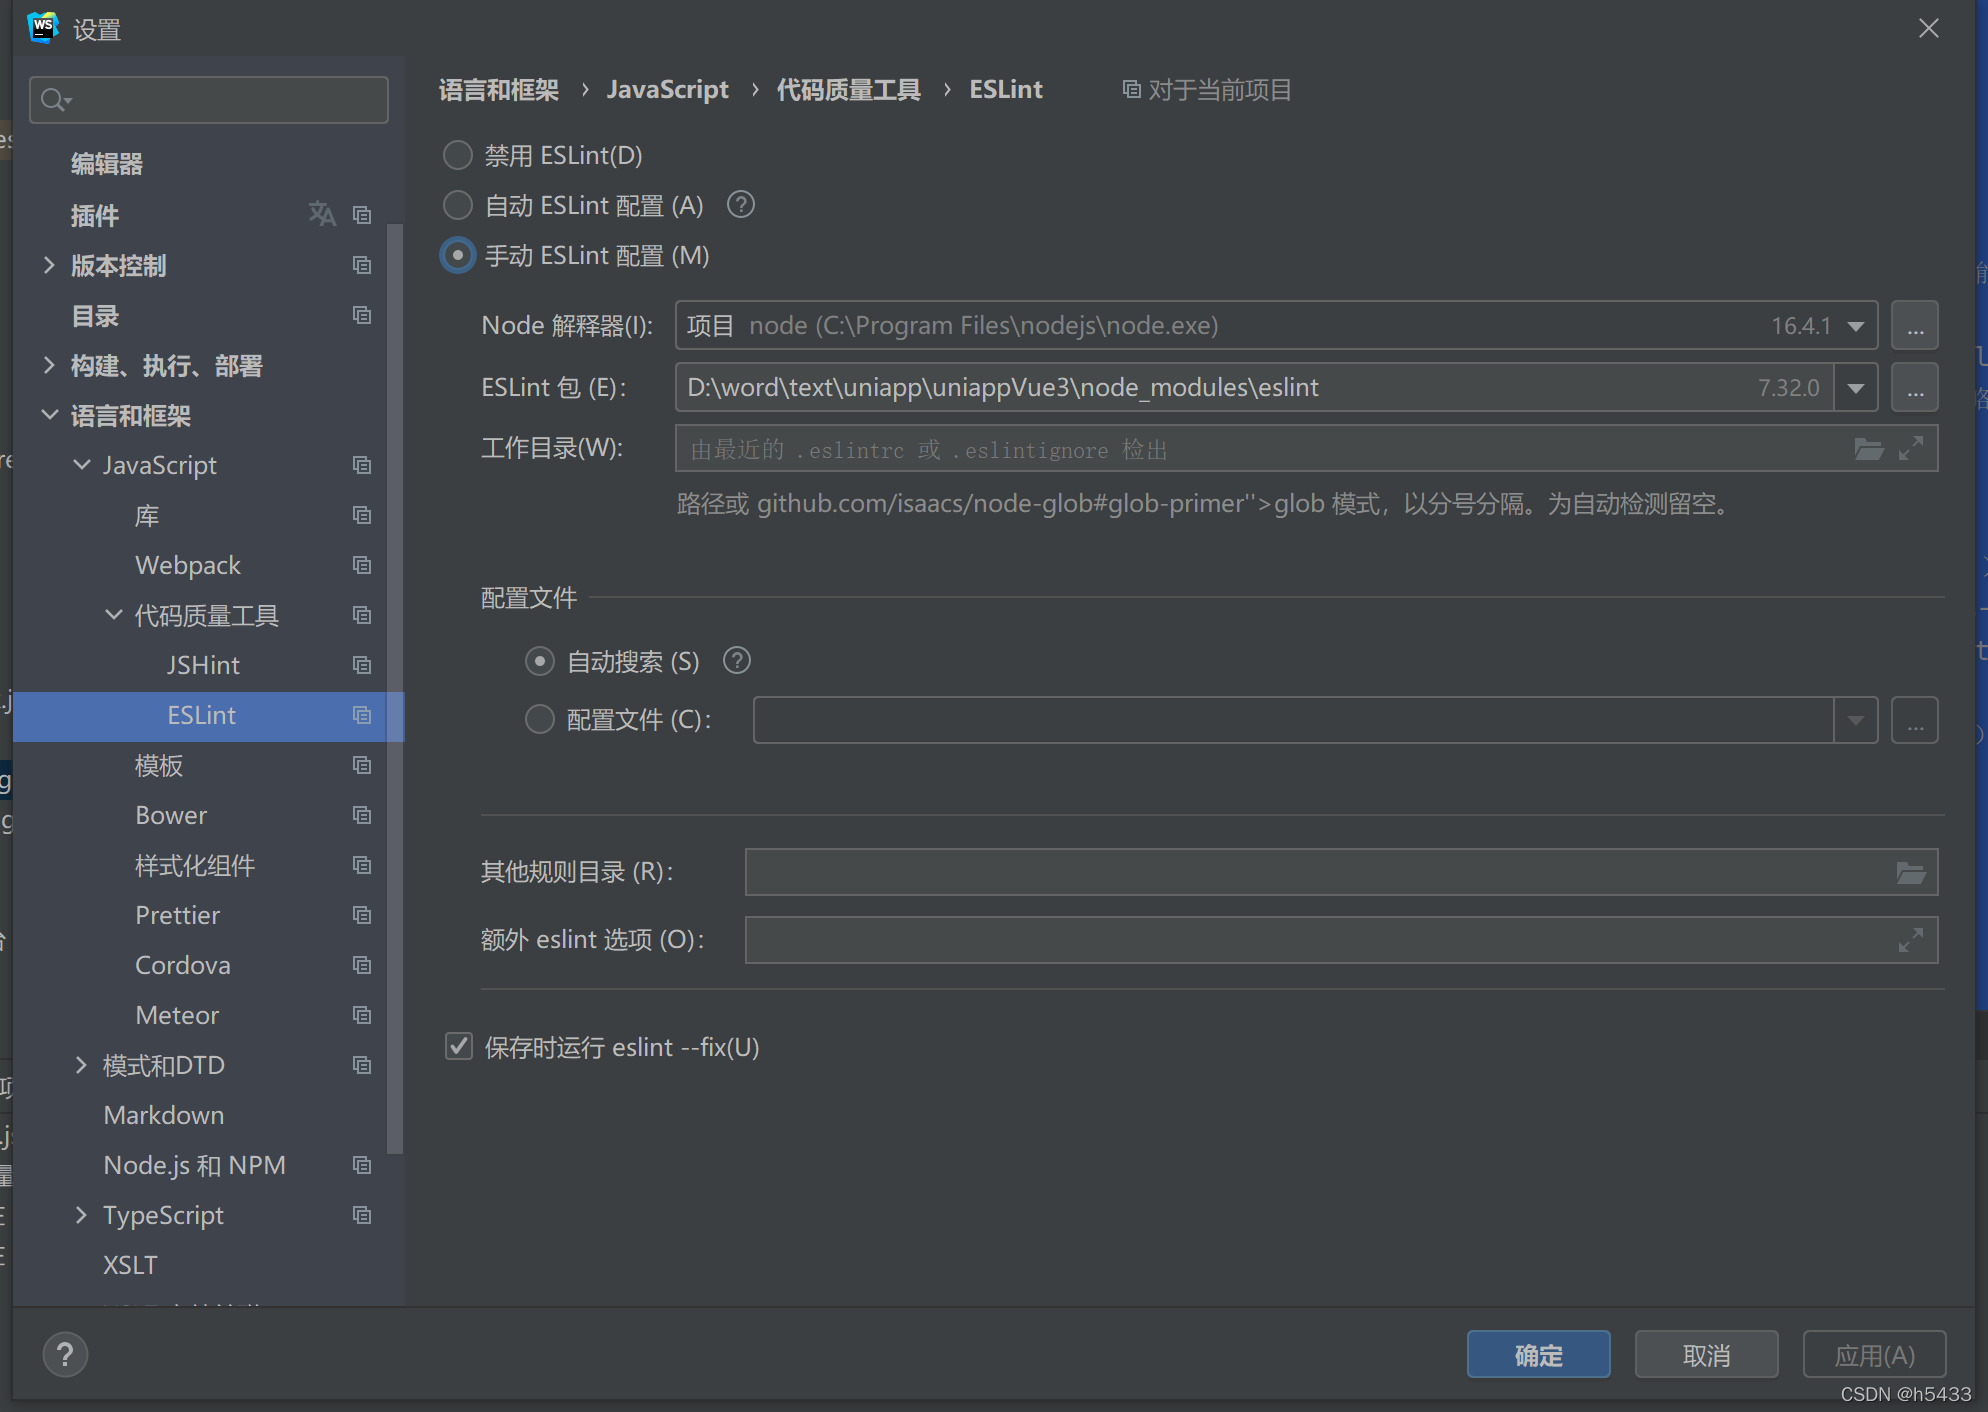This screenshot has height=1412, width=1988.
Task: Open the help button at bottom left
Action: [65, 1355]
